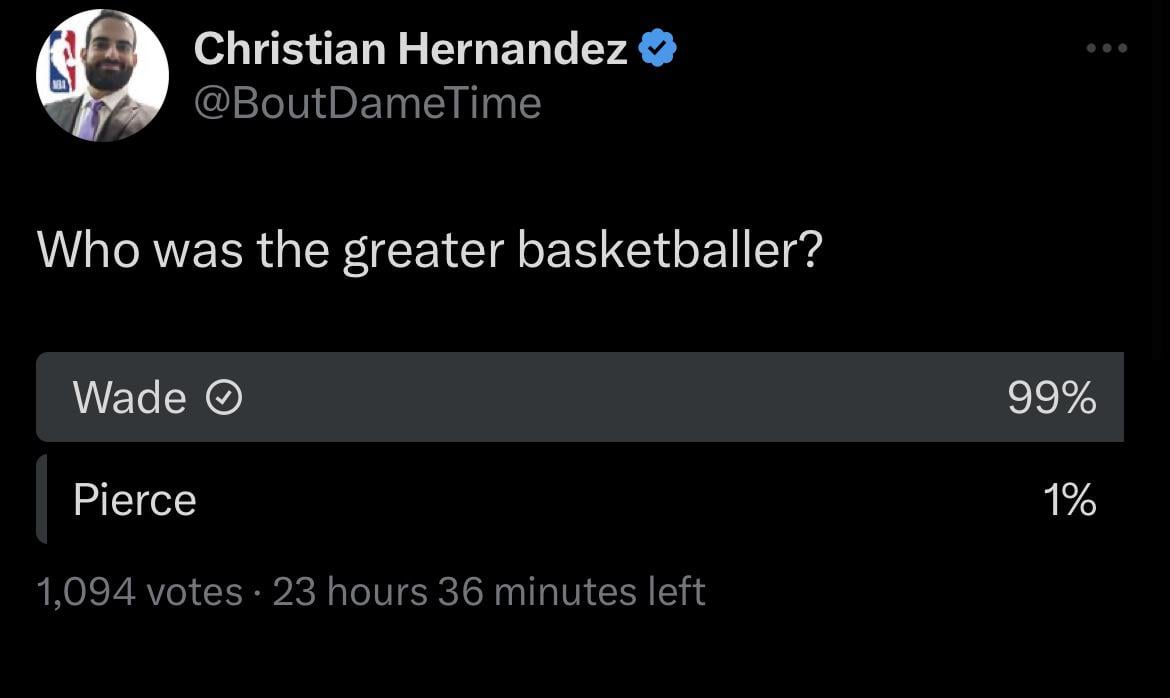Click the middle of the Wade result bar
The width and height of the screenshot is (1170, 698).
580,398
